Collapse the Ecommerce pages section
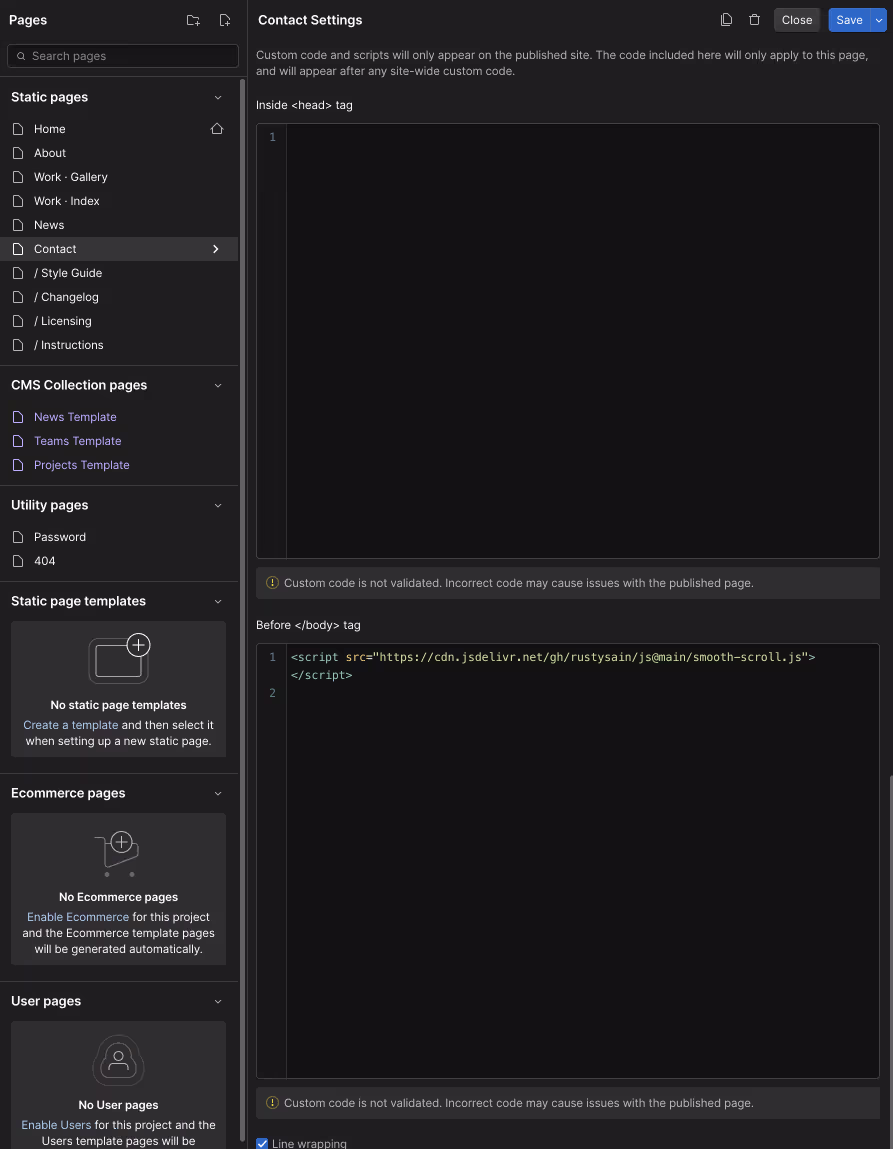 218,794
